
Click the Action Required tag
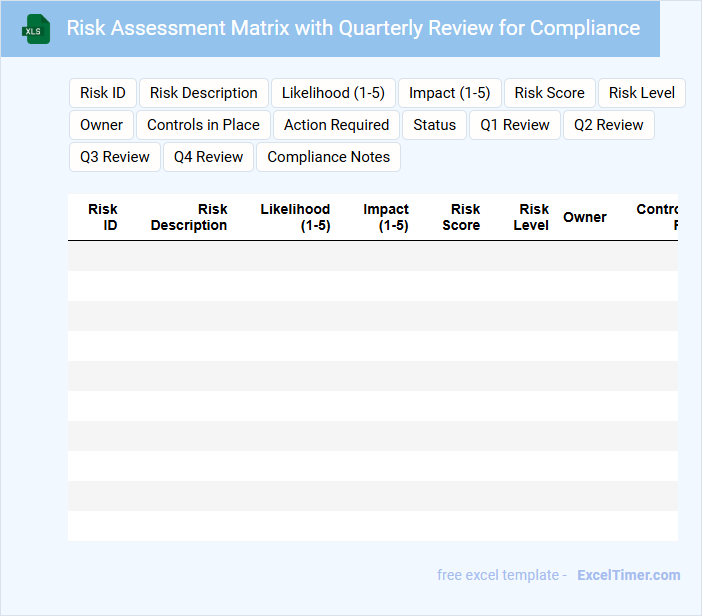point(336,125)
